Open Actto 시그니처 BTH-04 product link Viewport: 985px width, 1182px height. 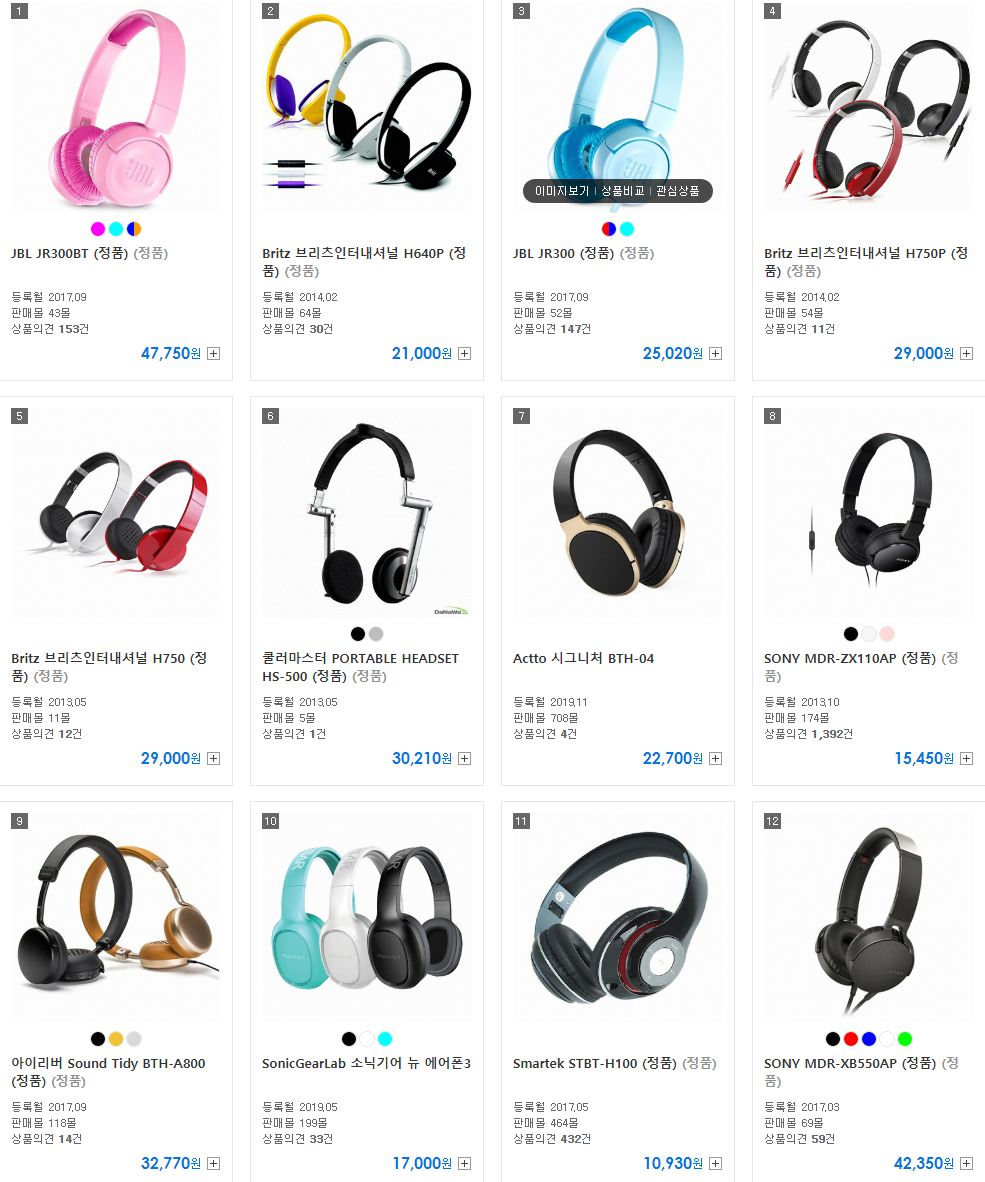click(x=583, y=658)
